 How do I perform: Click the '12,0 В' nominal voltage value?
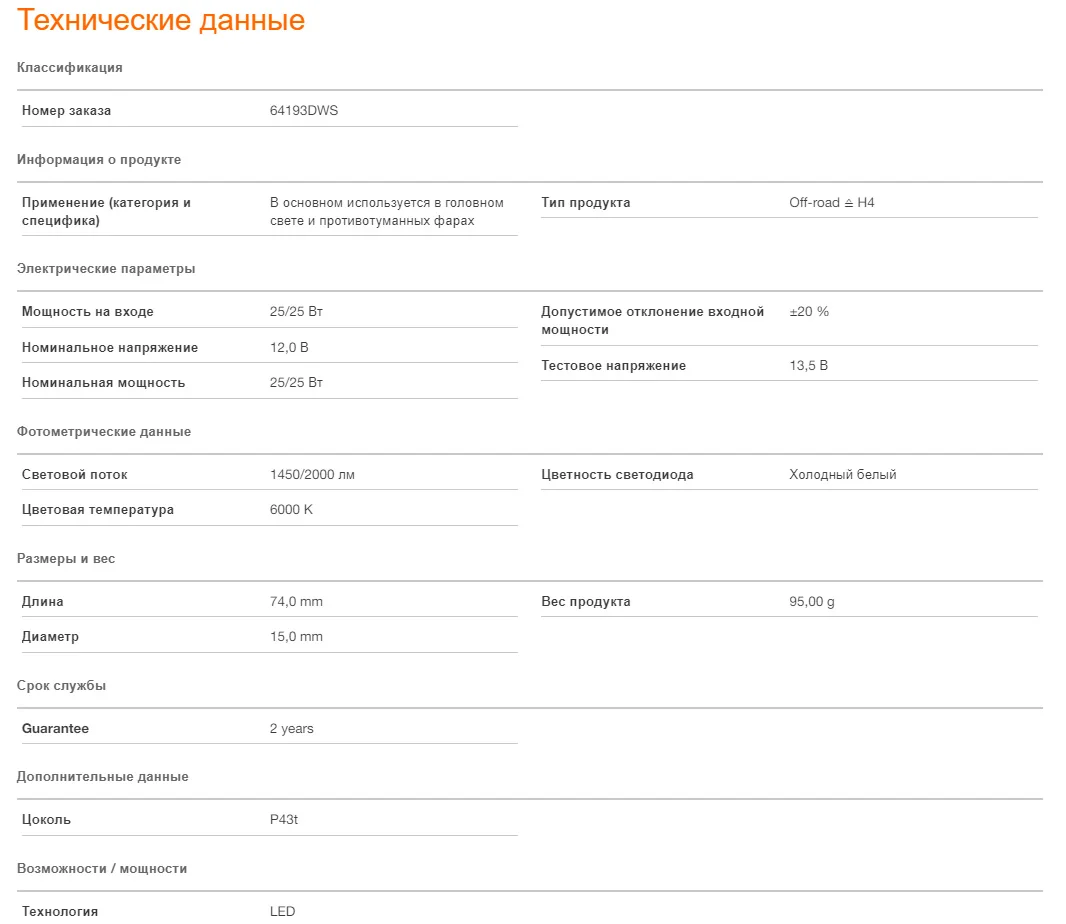pos(289,347)
